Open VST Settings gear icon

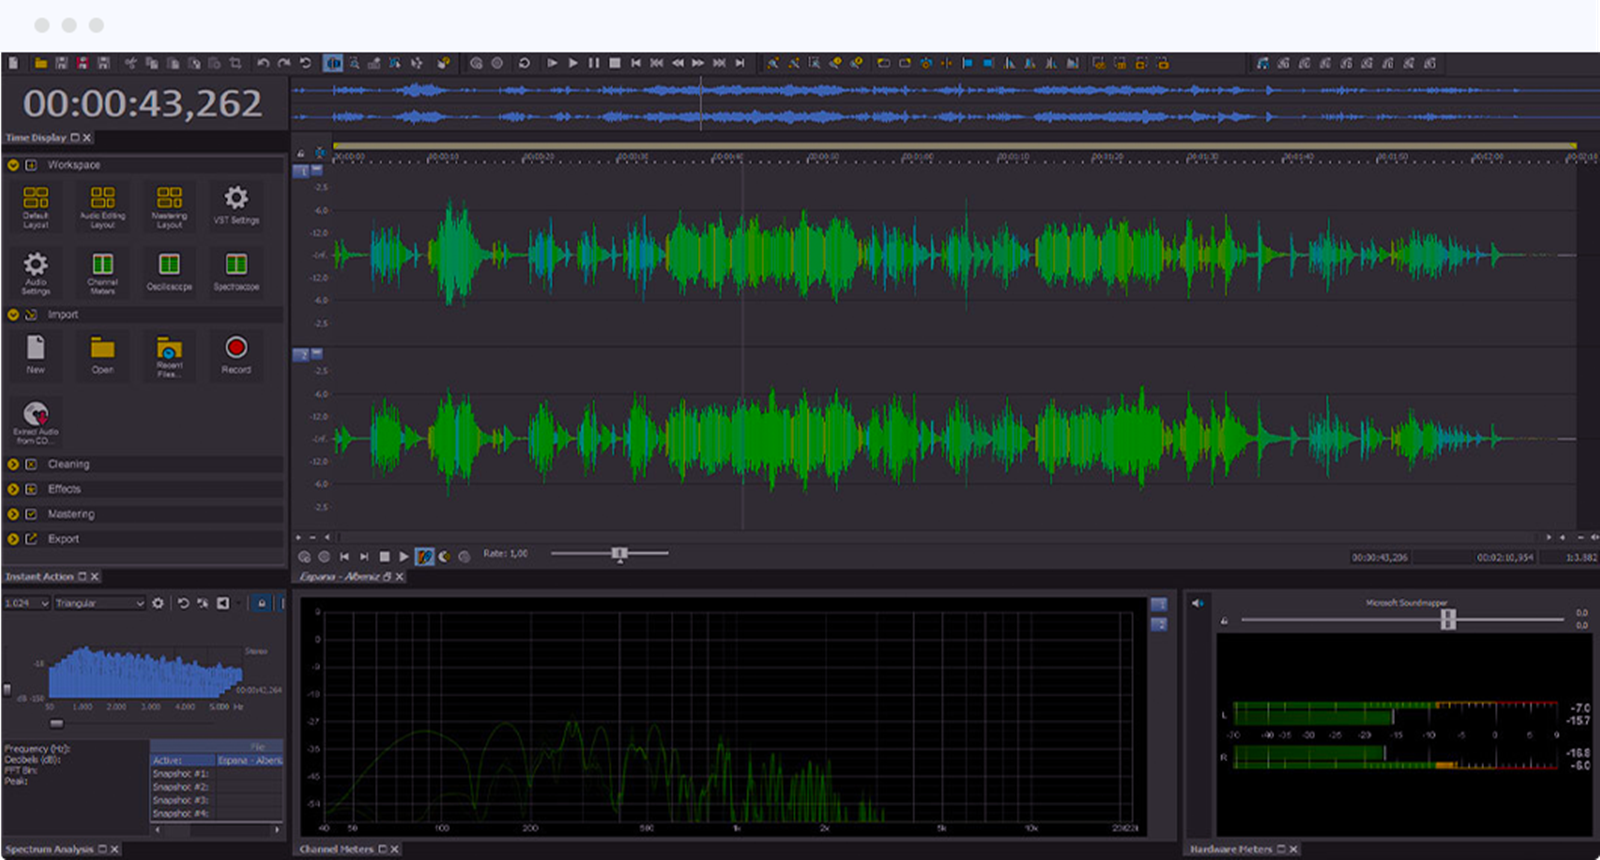(236, 199)
